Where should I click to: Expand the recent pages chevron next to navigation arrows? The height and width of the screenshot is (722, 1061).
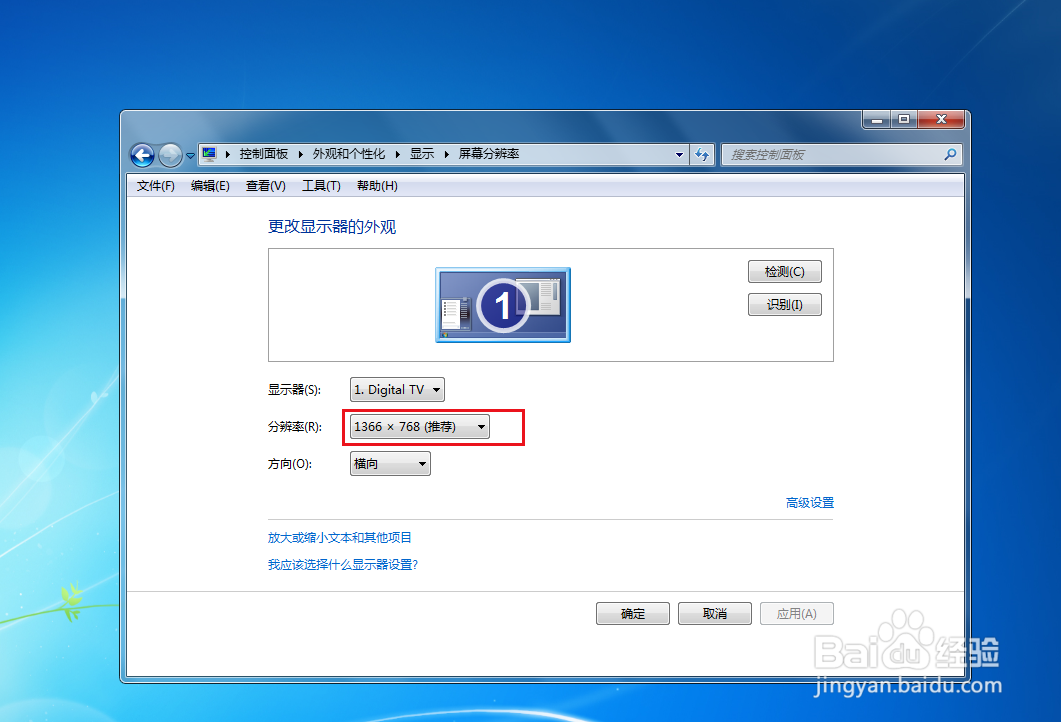(x=188, y=155)
